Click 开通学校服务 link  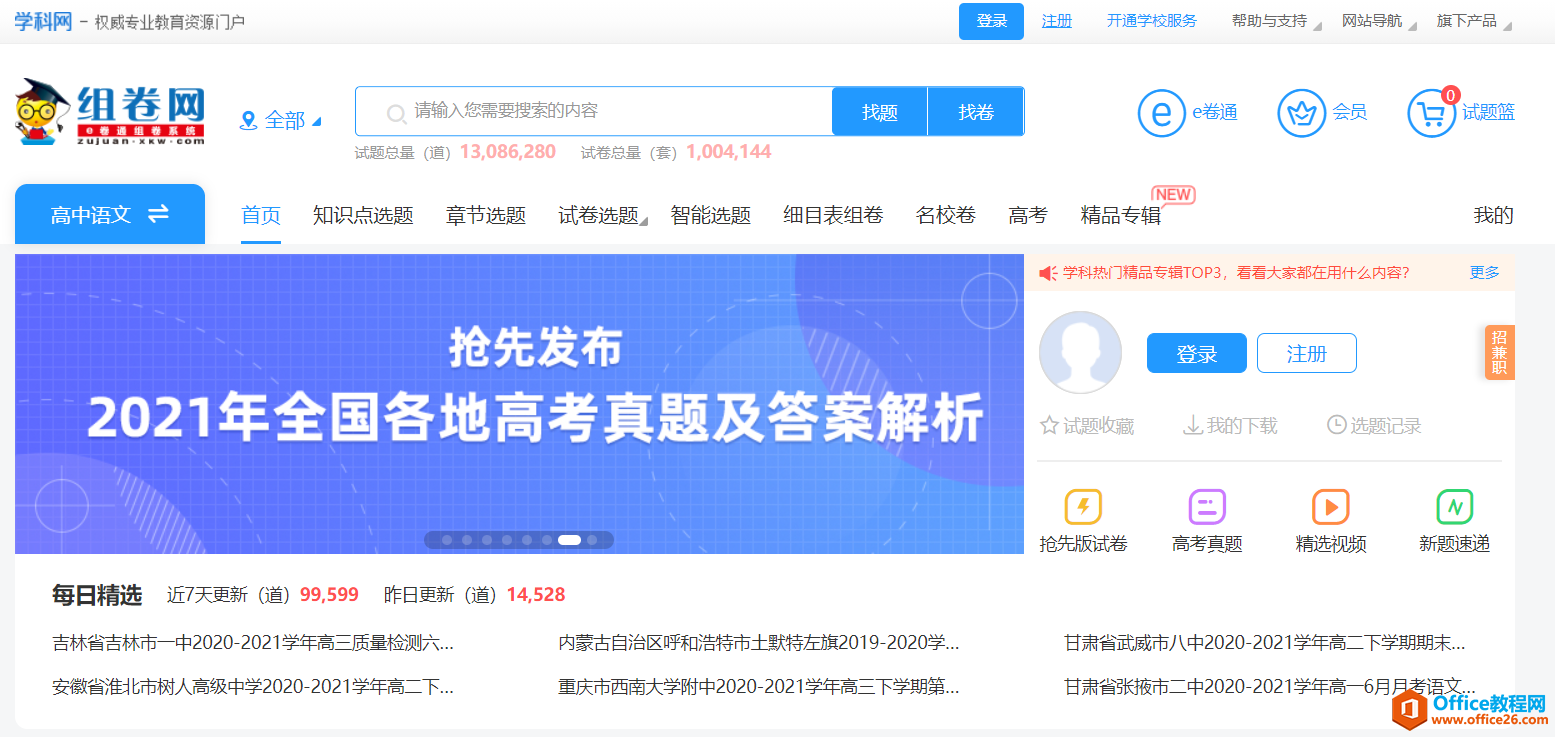coord(1152,21)
